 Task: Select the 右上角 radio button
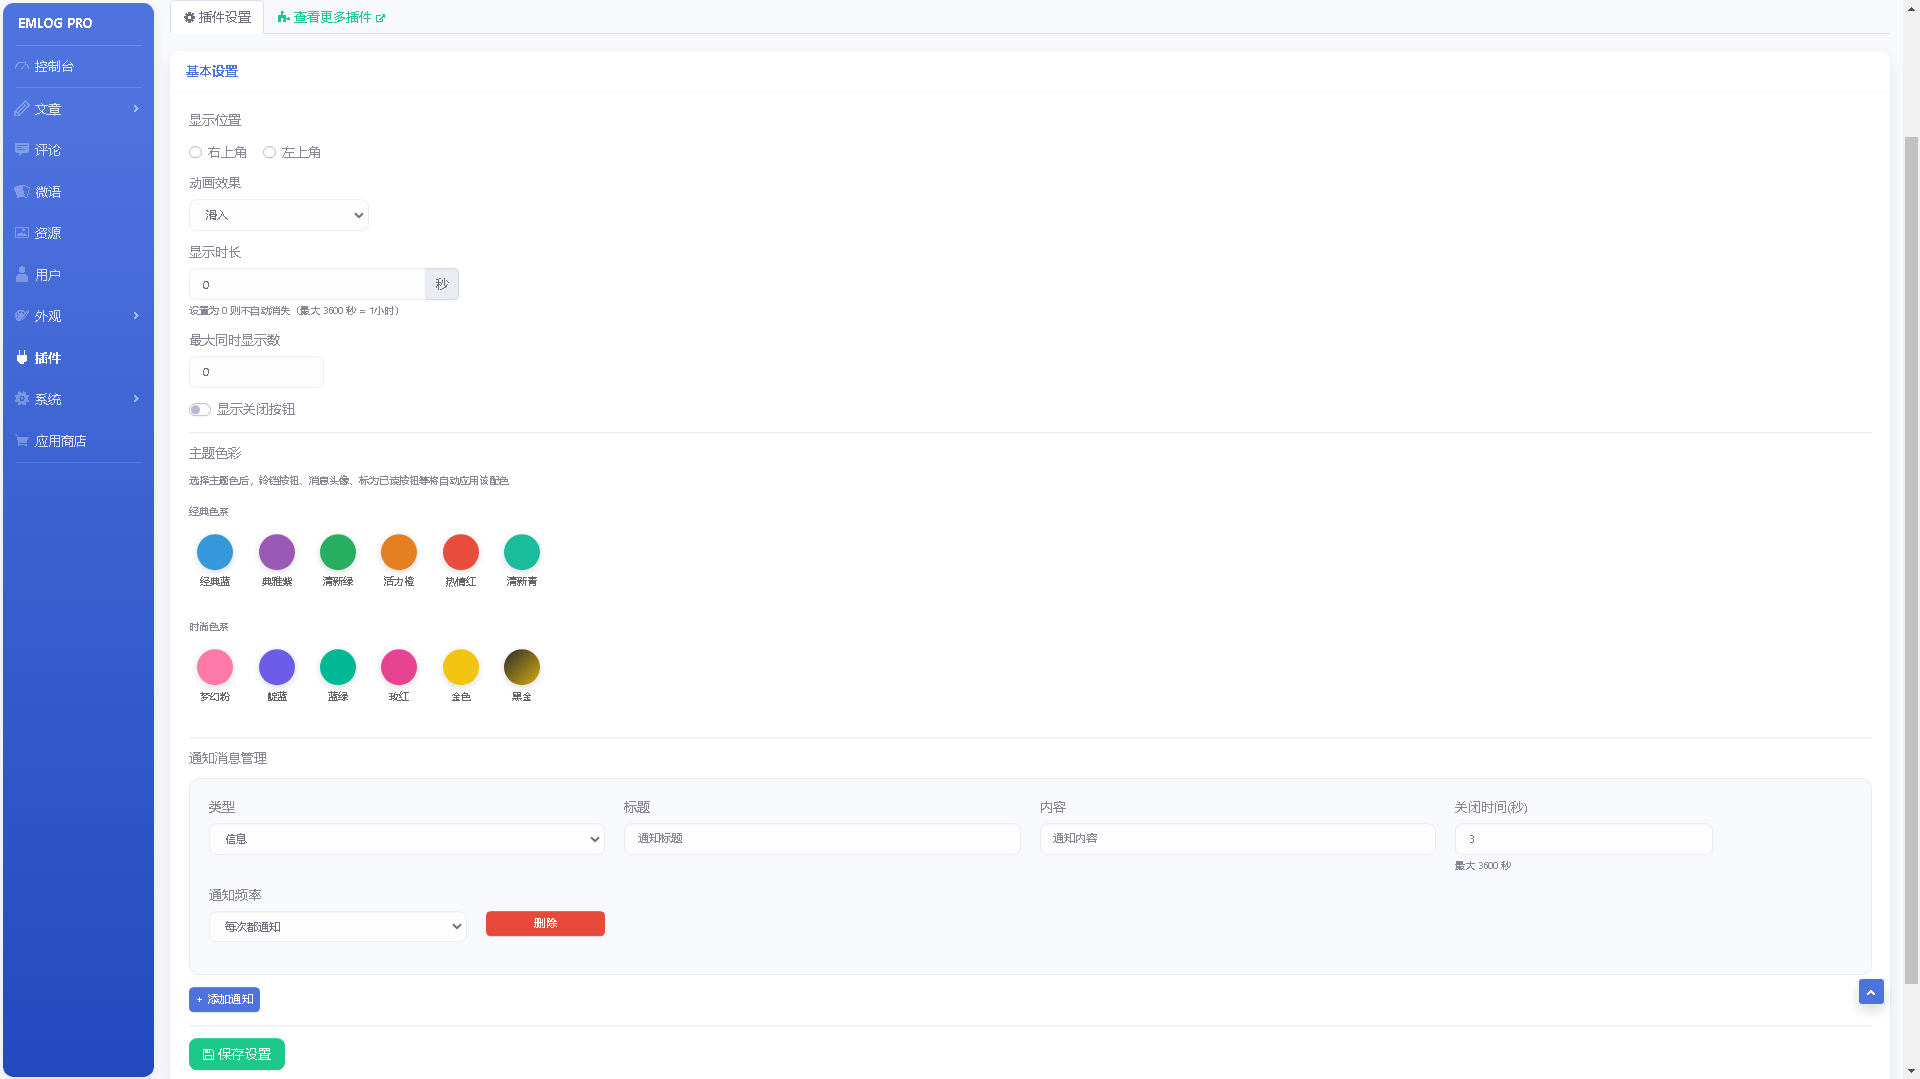coord(195,152)
